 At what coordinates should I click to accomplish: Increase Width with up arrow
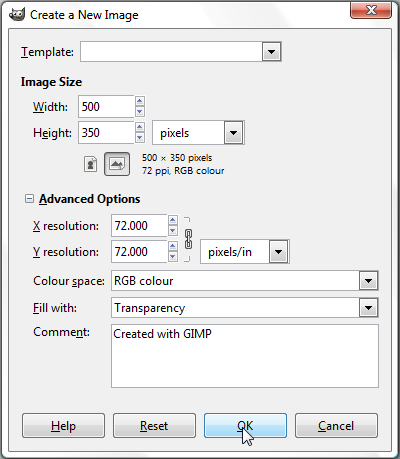click(140, 101)
